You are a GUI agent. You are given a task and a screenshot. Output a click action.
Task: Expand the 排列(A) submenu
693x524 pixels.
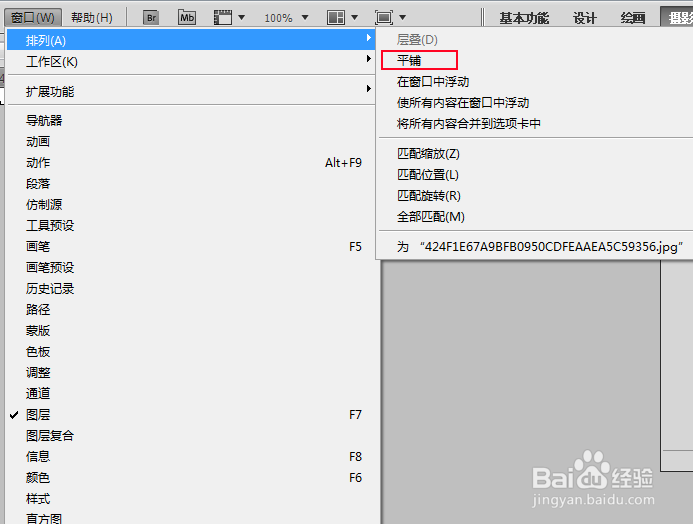(x=191, y=40)
